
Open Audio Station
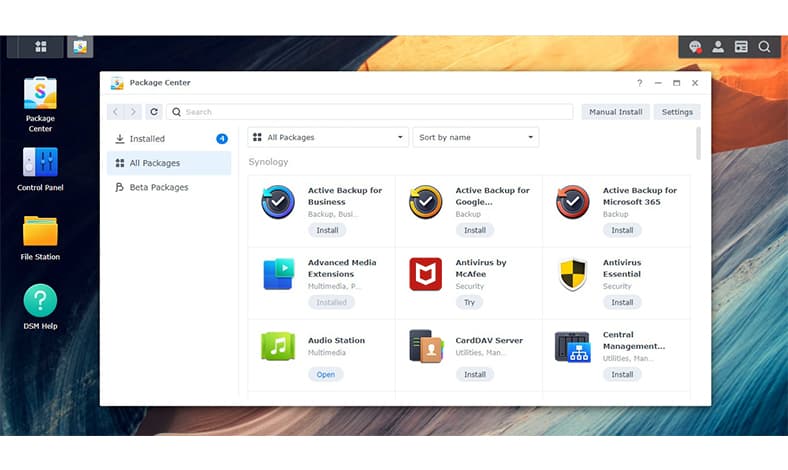326,374
